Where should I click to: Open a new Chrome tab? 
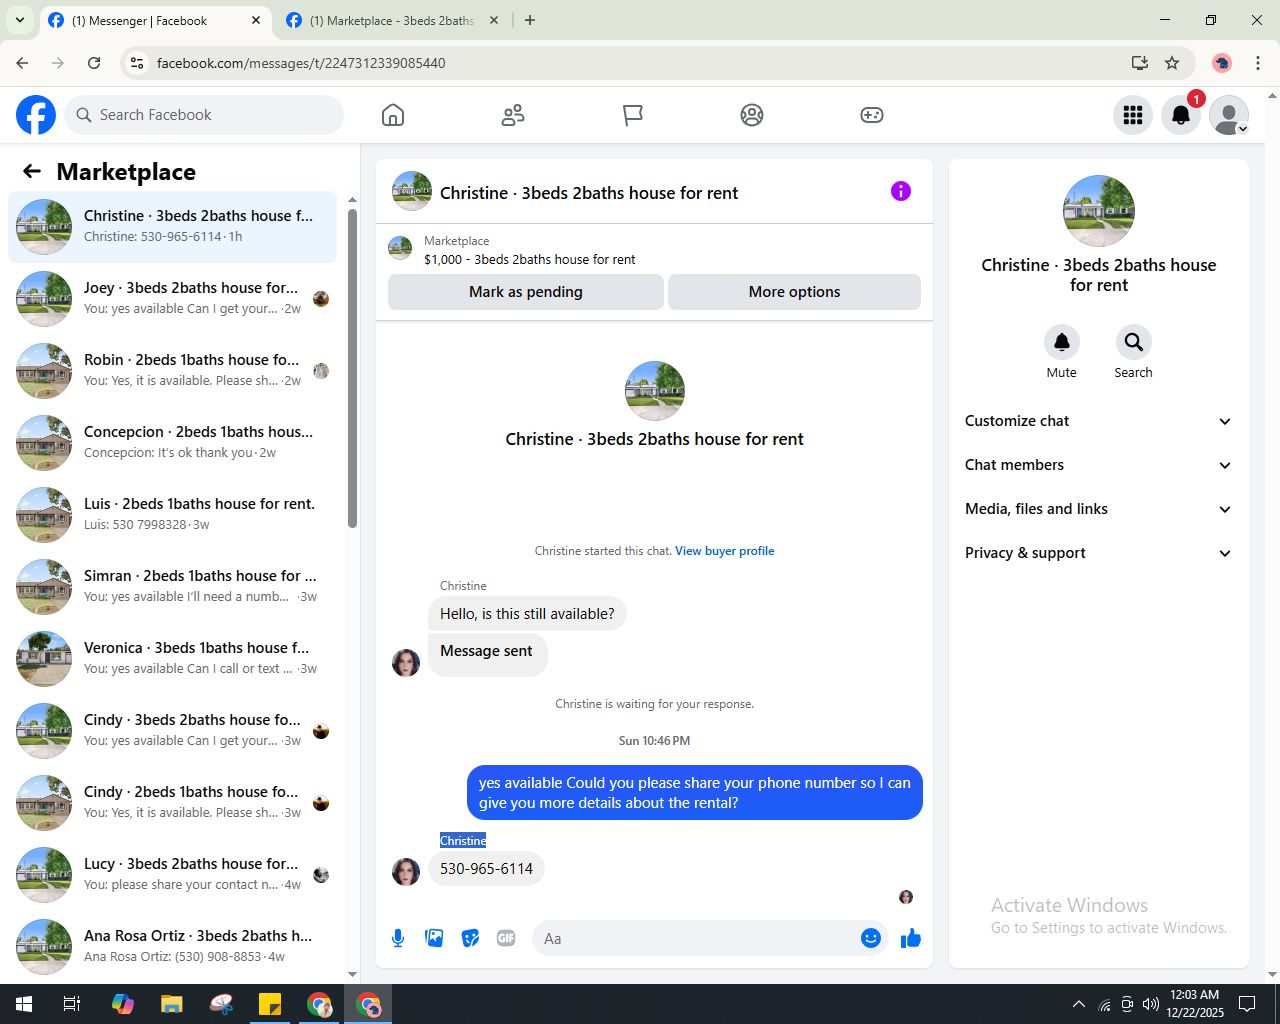point(530,20)
